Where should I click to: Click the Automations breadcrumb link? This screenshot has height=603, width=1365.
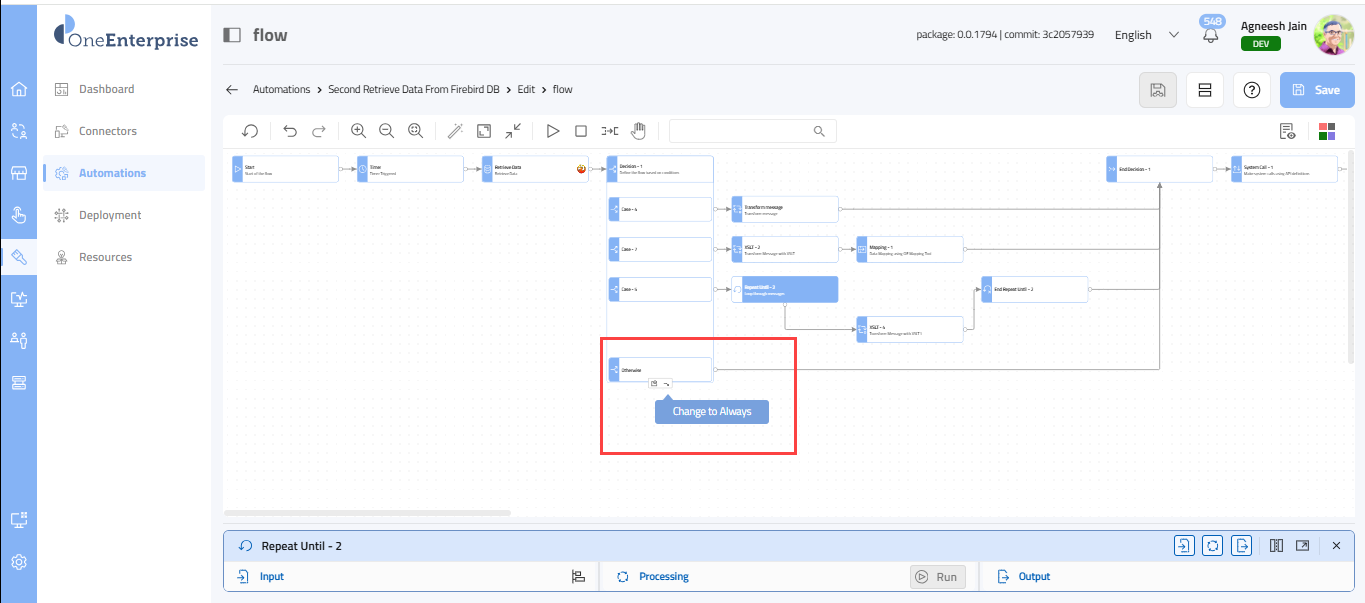(281, 90)
